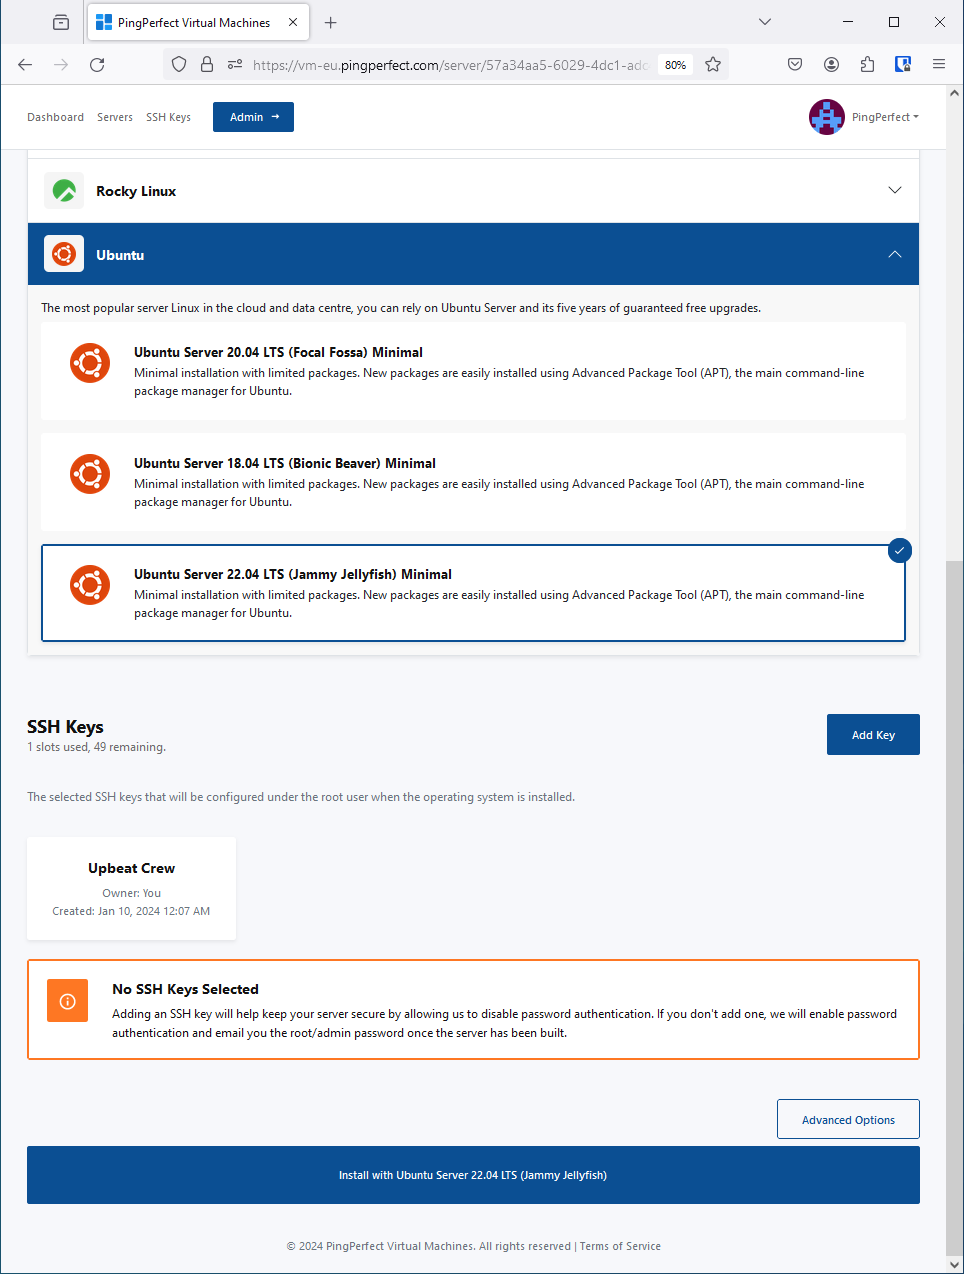Click the browser address bar URL
Viewport: 964px width, 1274px height.
point(450,65)
